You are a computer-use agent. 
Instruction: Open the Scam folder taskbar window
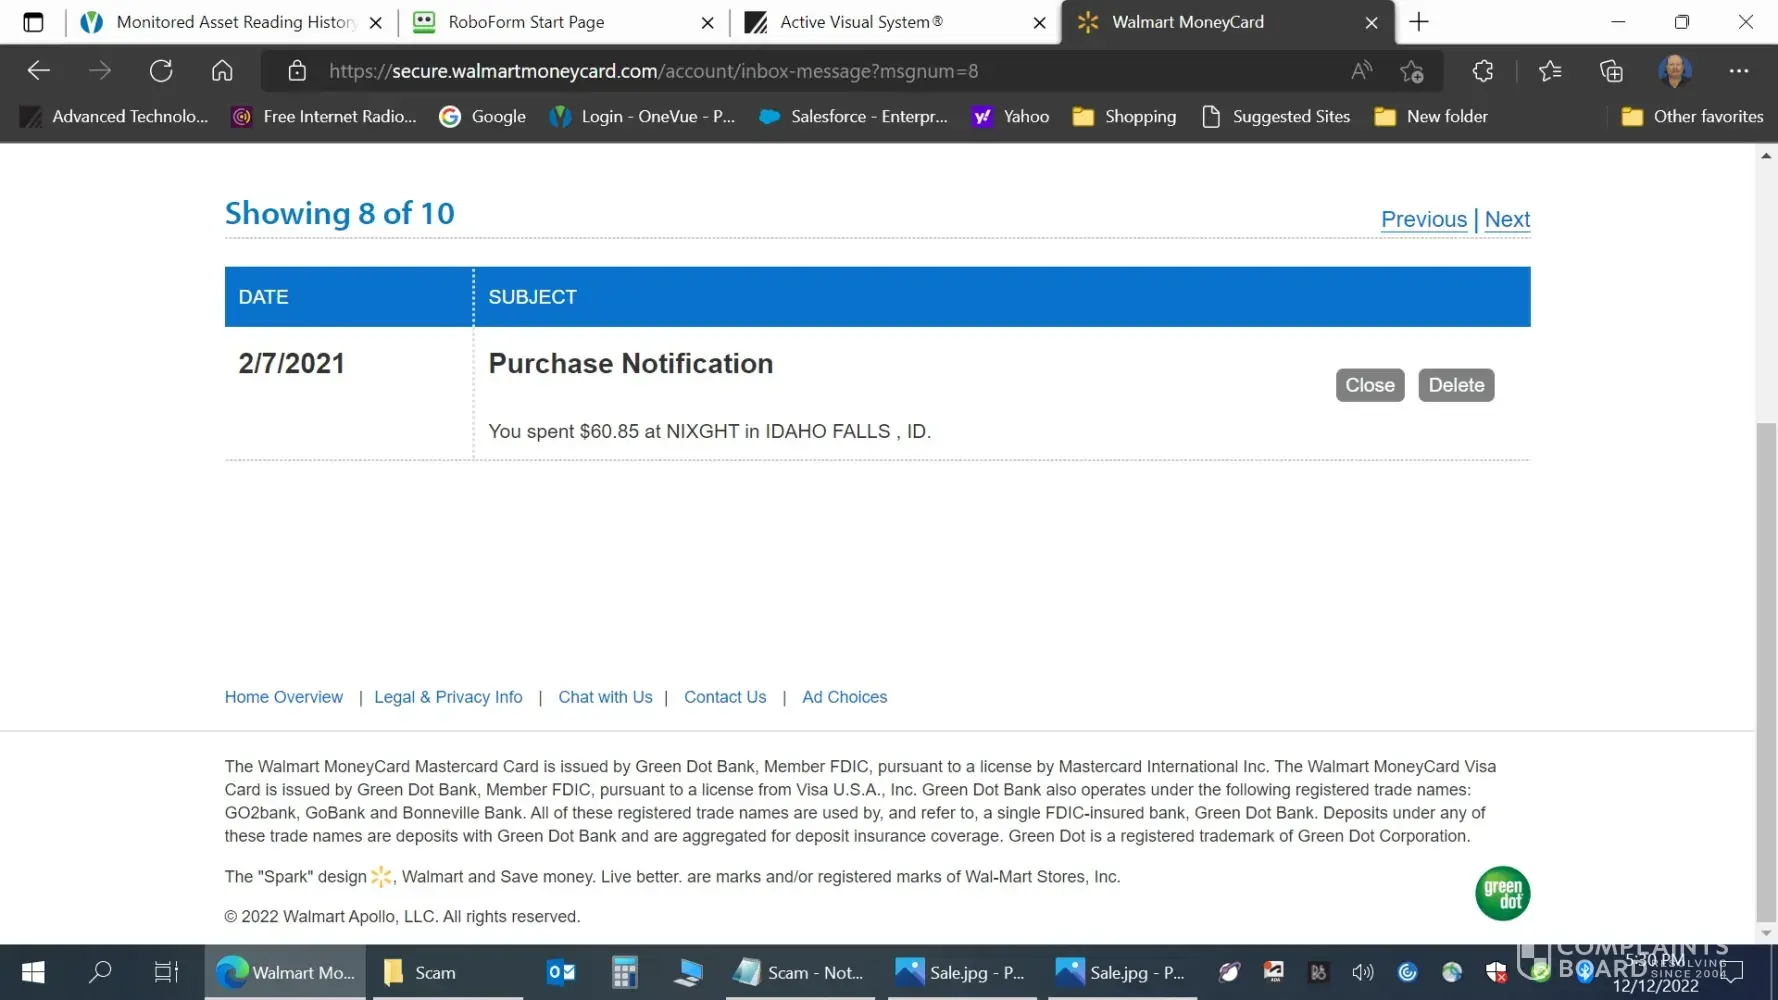448,972
